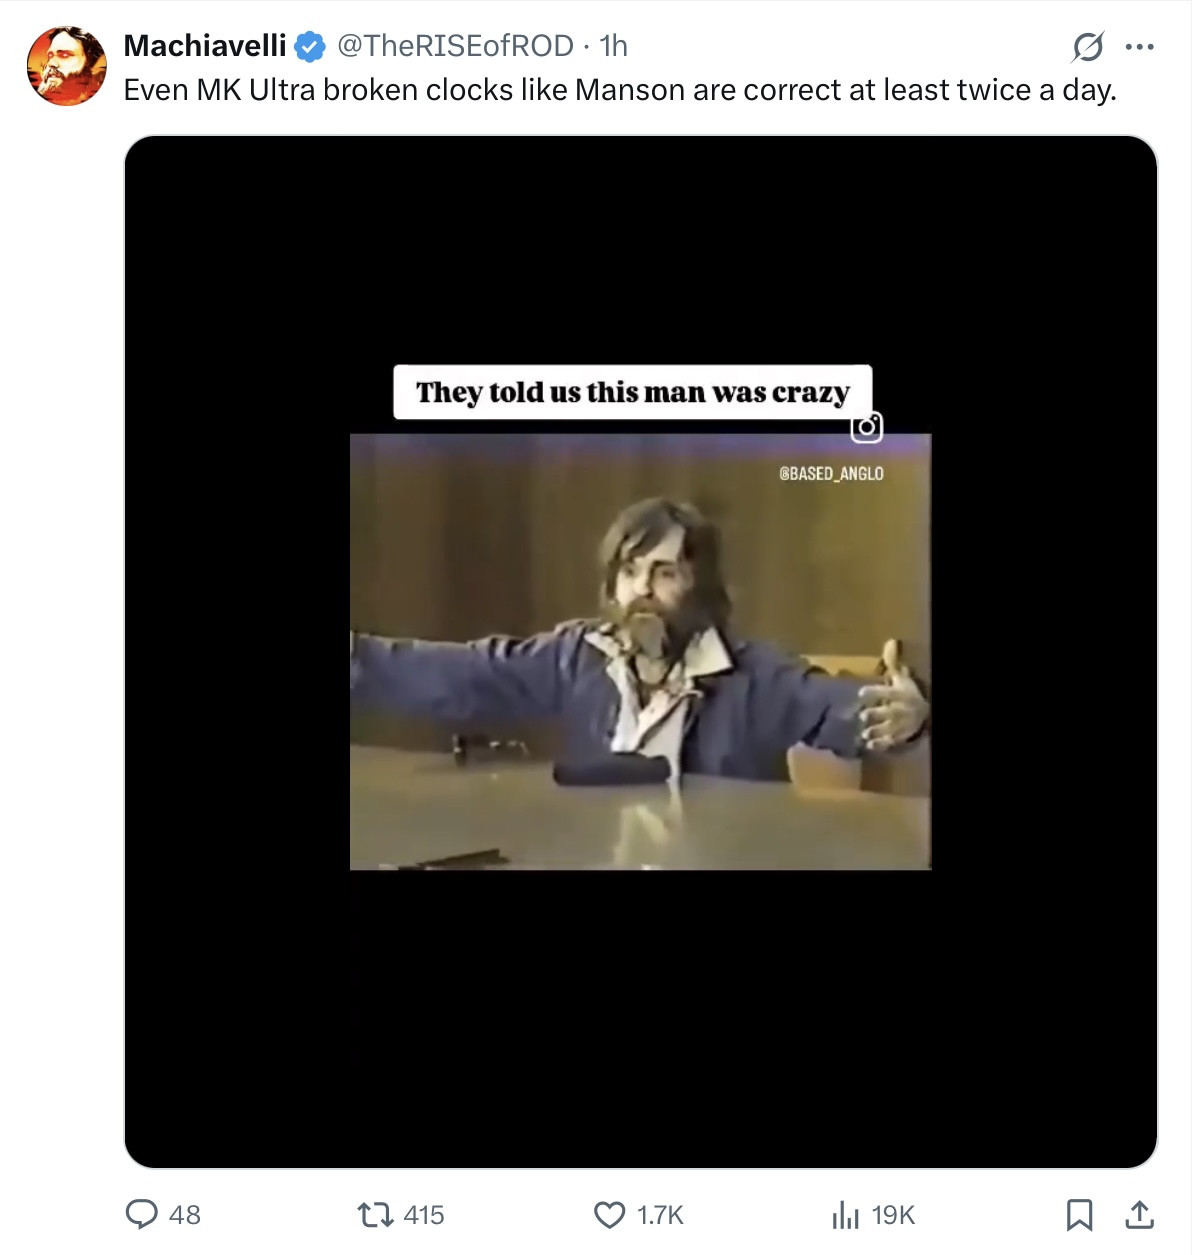Image resolution: width=1192 pixels, height=1255 pixels.
Task: Bookmark this post
Action: pyautogui.click(x=1079, y=1214)
